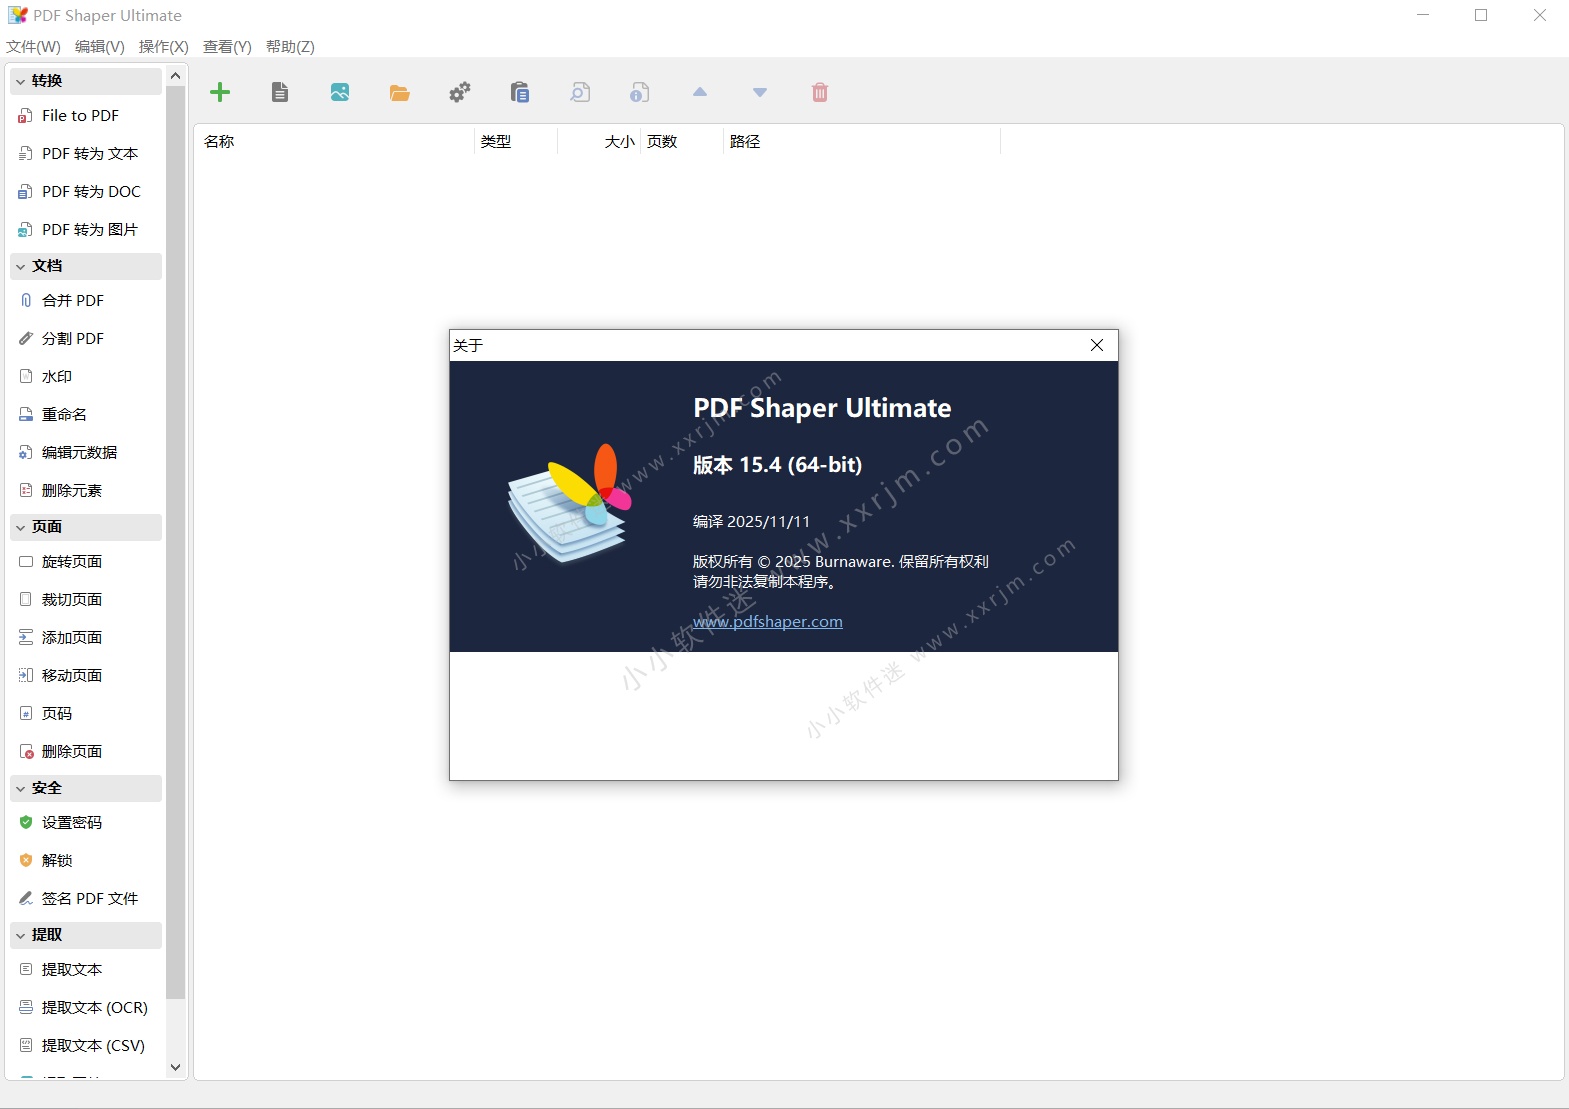This screenshot has height=1109, width=1569.
Task: Close the 关于 about dialog
Action: (1097, 345)
